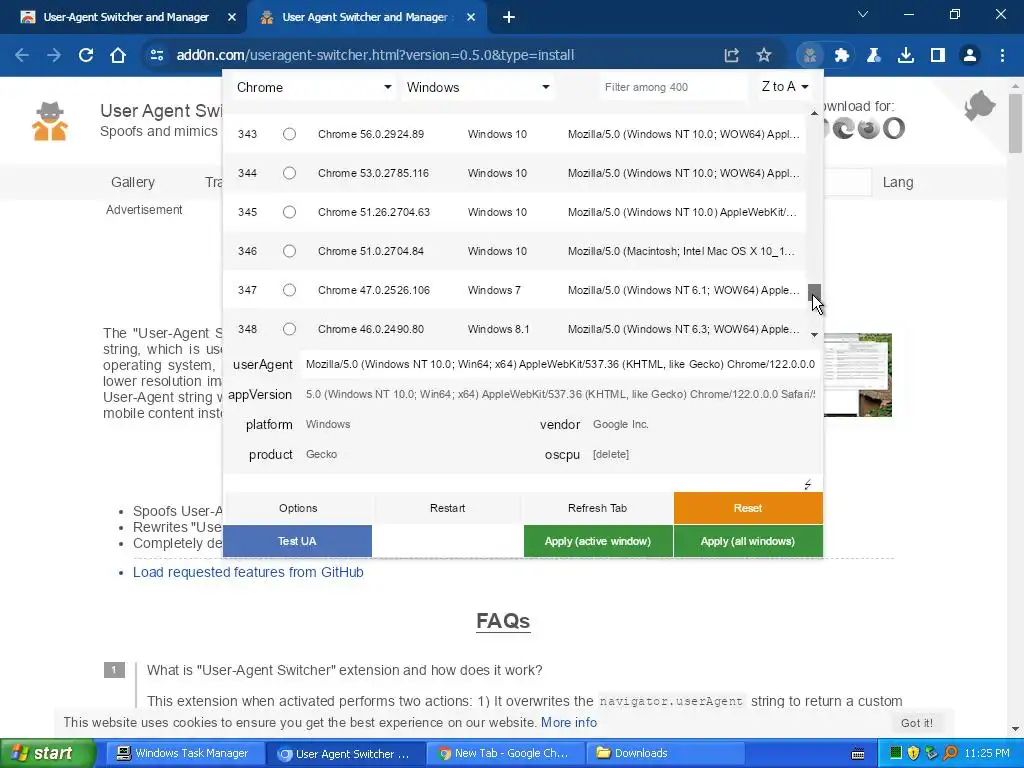Click the octopus icon in page corner
This screenshot has height=768, width=1024.
point(980,106)
